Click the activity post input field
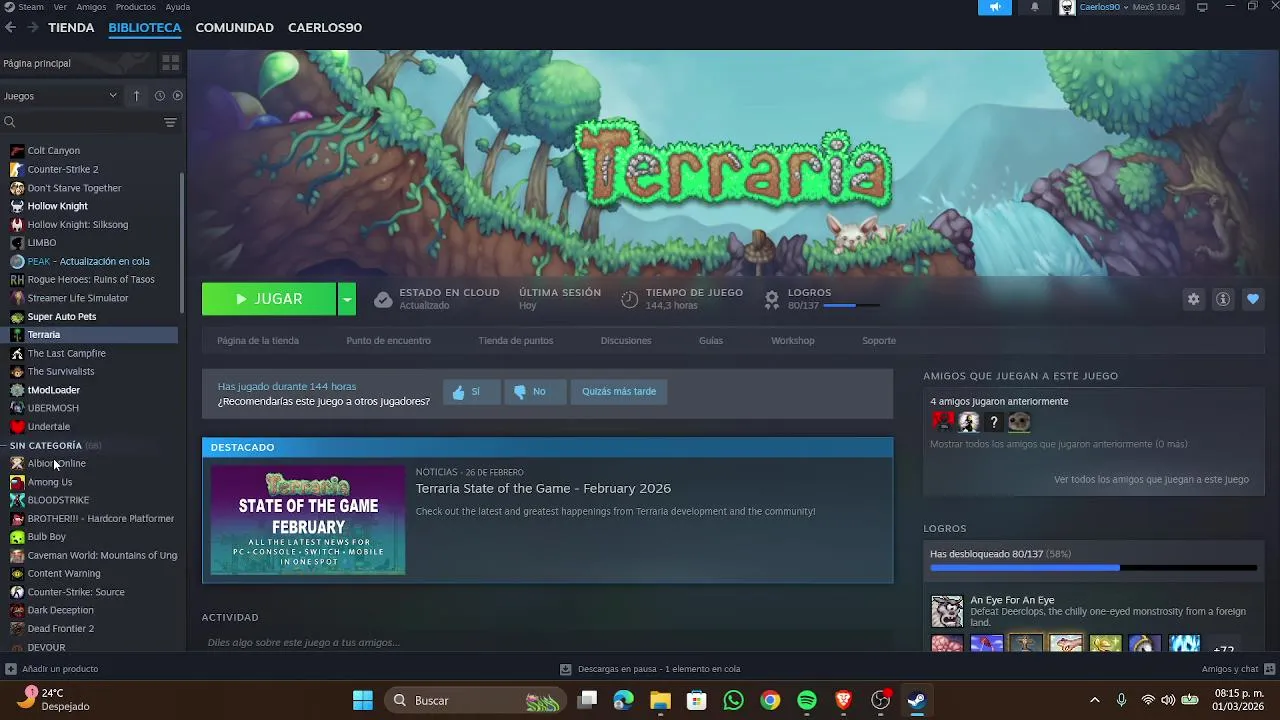The height and width of the screenshot is (720, 1280). point(547,643)
